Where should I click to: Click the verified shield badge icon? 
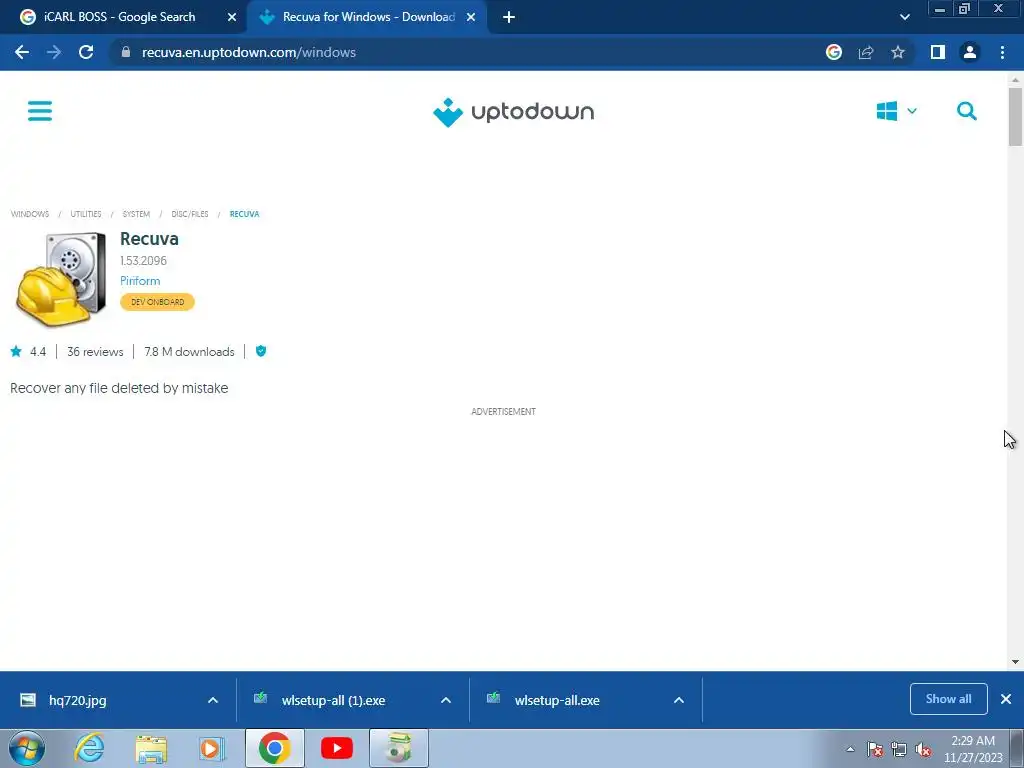pos(261,351)
